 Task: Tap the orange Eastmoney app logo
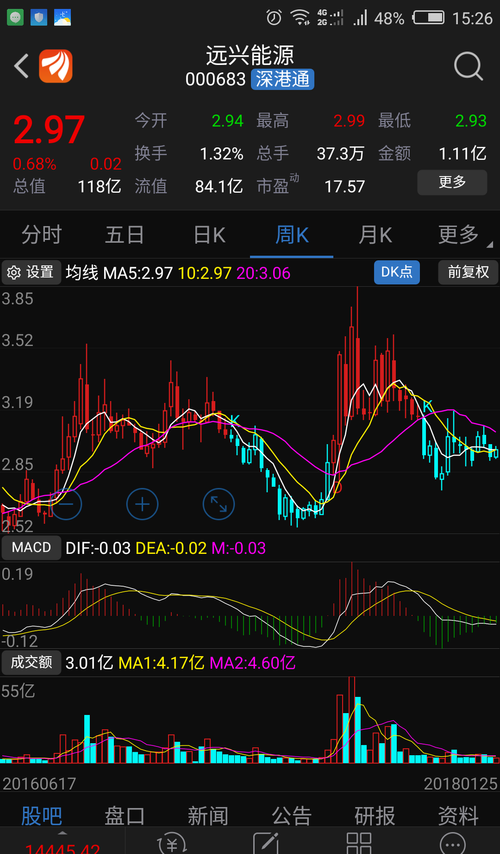[x=56, y=66]
